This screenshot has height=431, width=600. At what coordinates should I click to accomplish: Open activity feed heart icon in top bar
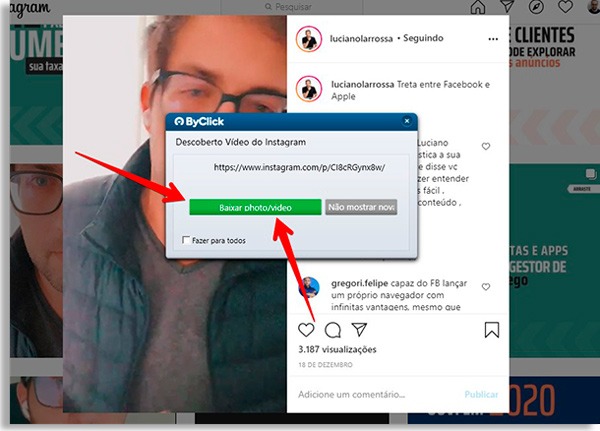(566, 8)
